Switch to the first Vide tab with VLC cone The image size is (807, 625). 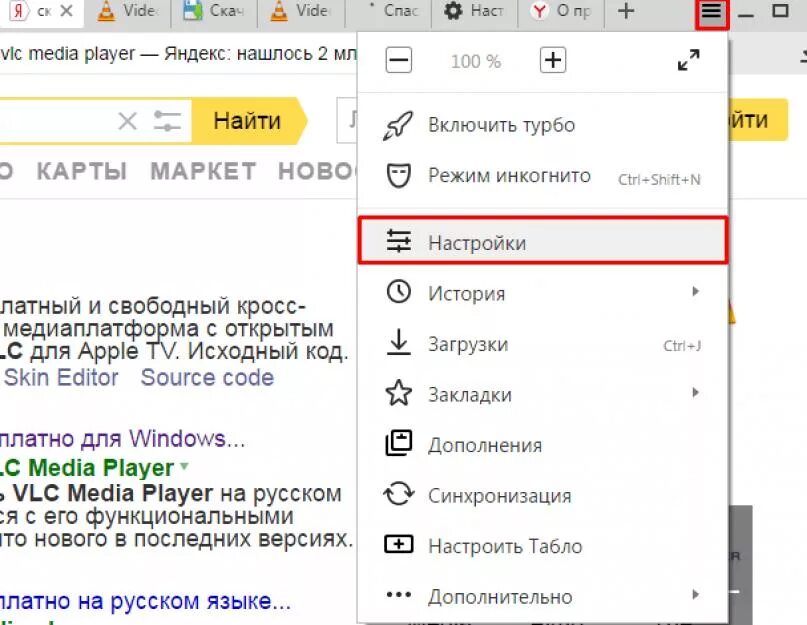point(128,11)
